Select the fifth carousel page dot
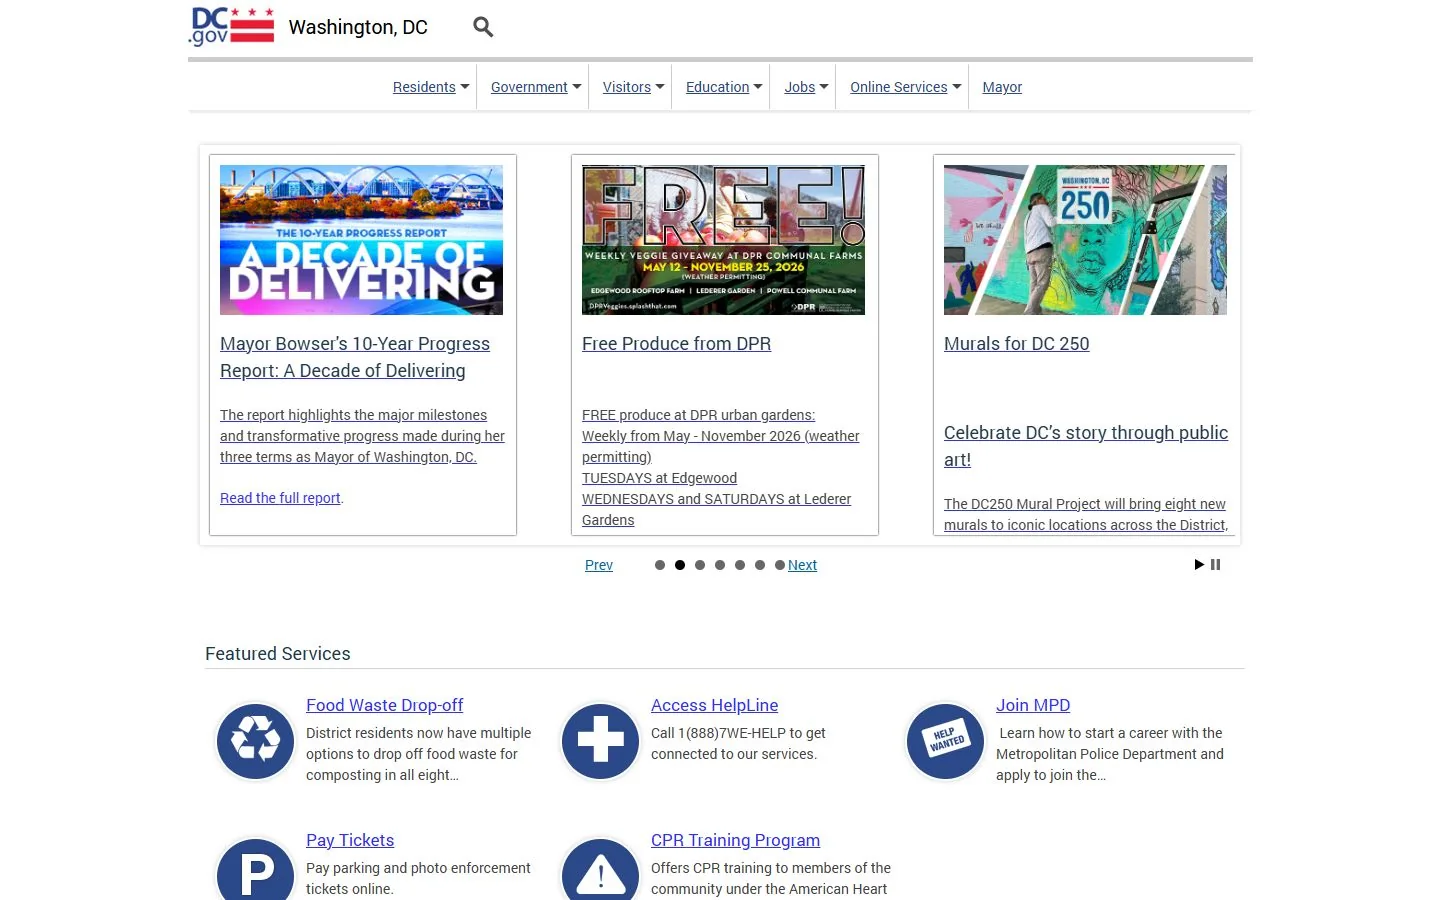Viewport: 1440px width, 900px height. (740, 565)
